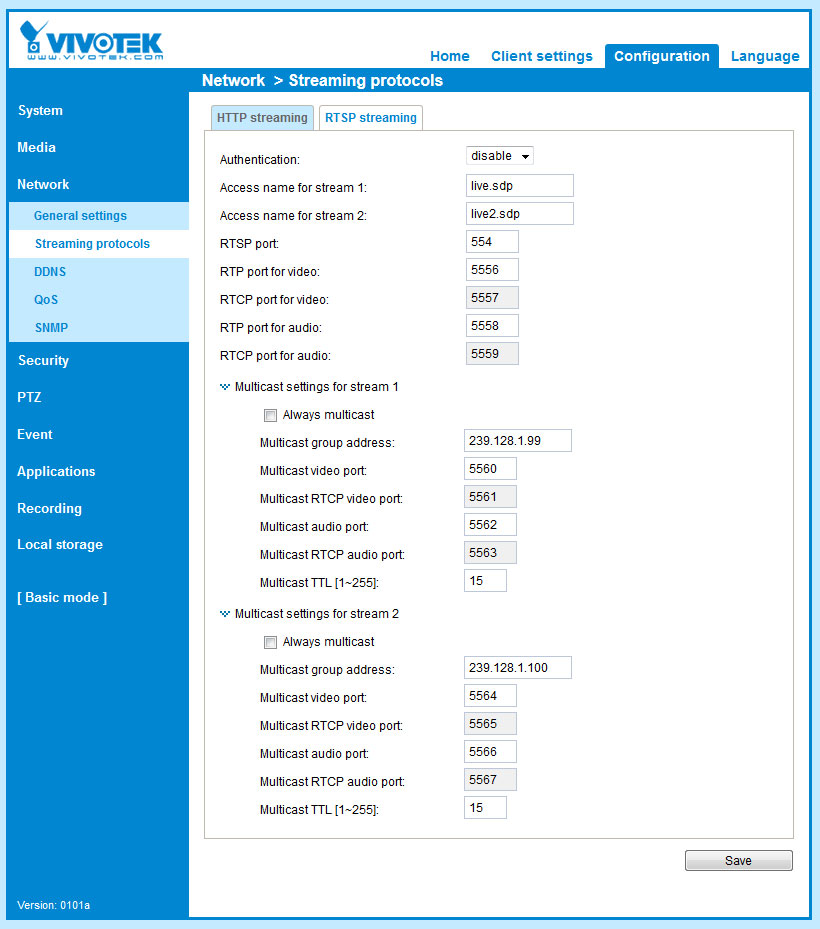820x929 pixels.
Task: Click multicast audio port 5566 field
Action: pos(490,752)
